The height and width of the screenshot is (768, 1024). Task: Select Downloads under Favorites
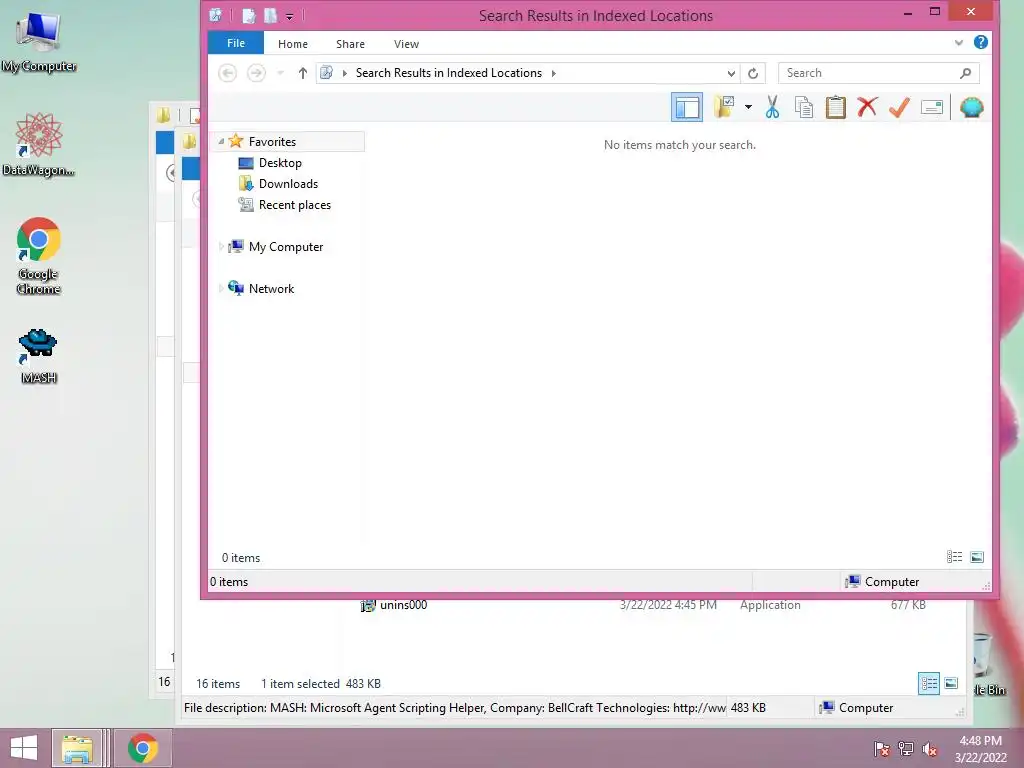tap(288, 184)
